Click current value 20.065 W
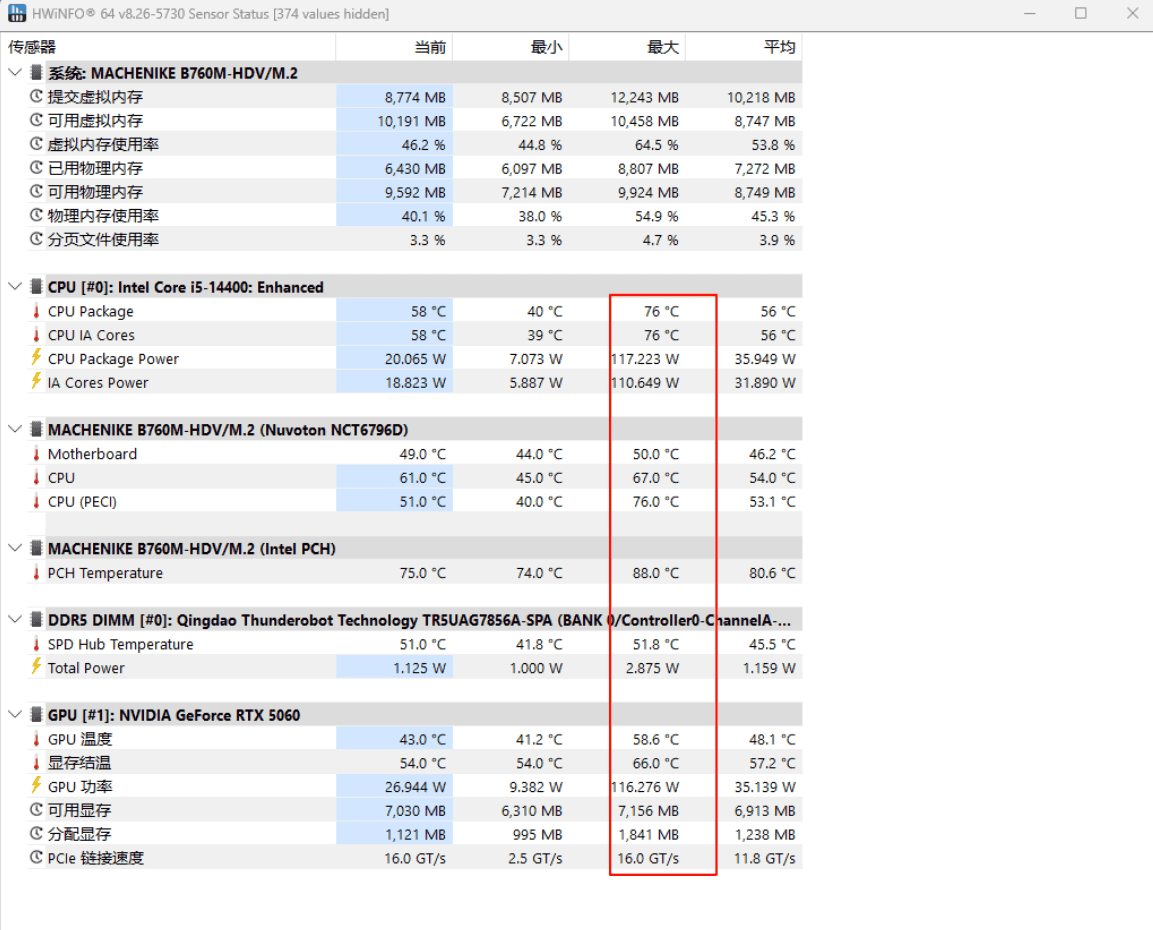1153x930 pixels. [x=415, y=359]
